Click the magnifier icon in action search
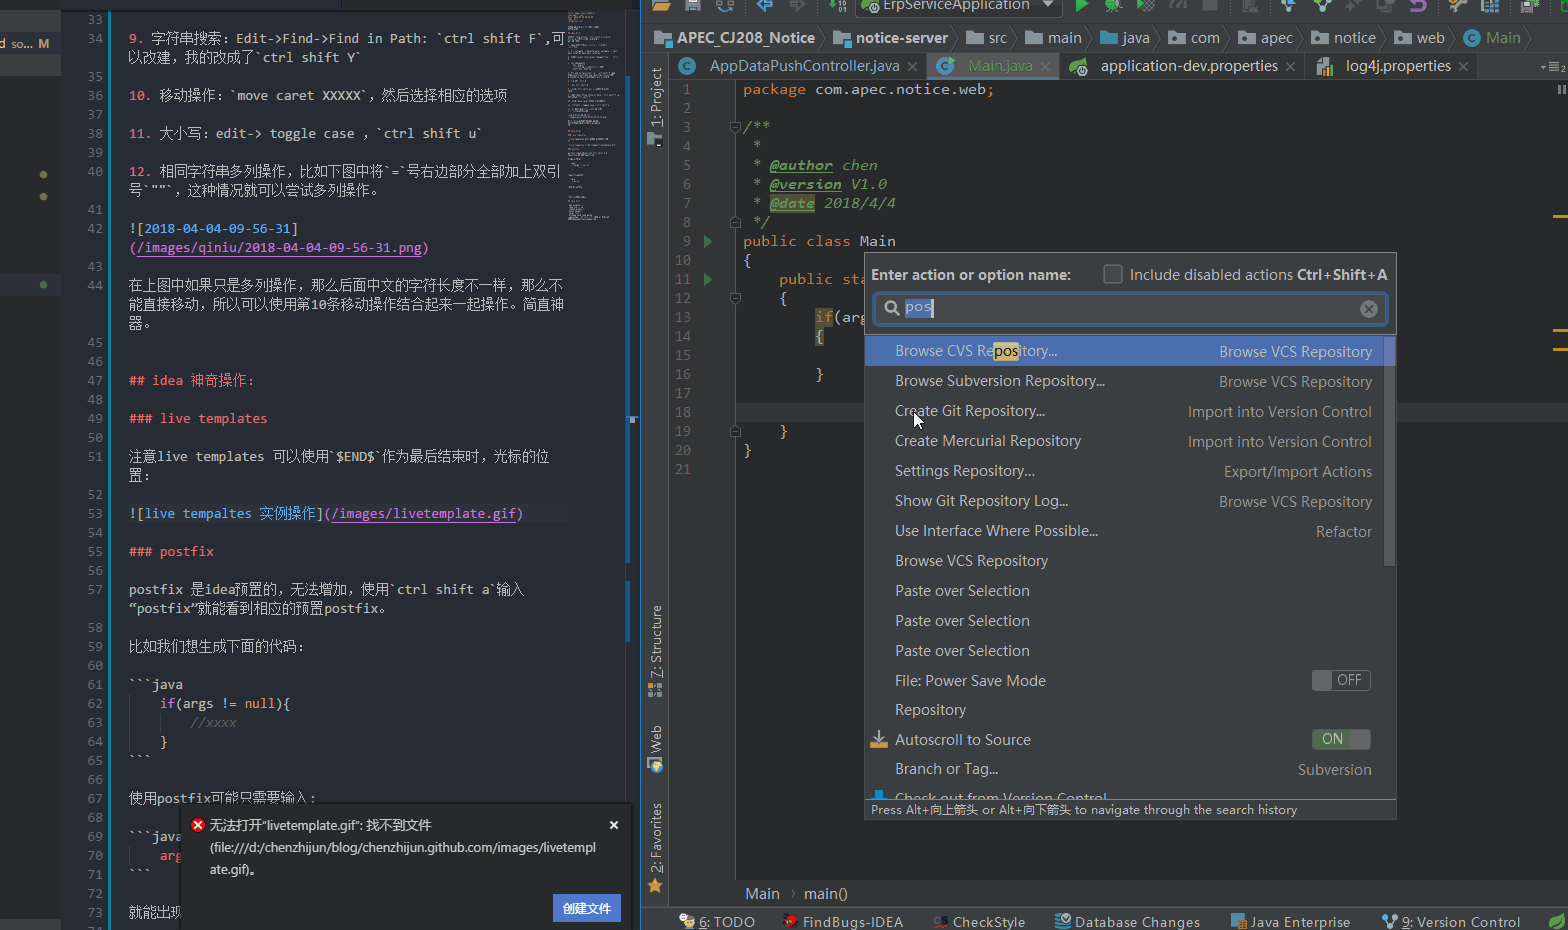 click(x=891, y=308)
